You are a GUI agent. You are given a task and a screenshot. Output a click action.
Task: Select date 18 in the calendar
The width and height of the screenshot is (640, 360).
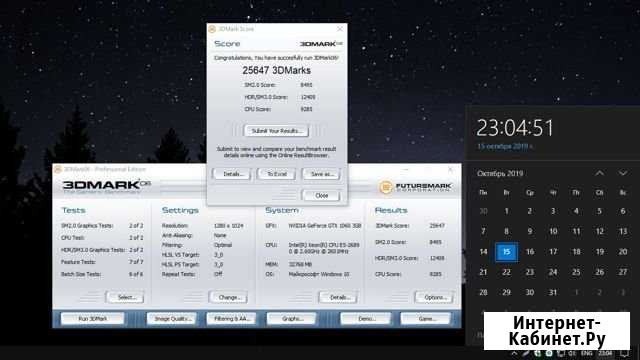[x=576, y=252]
